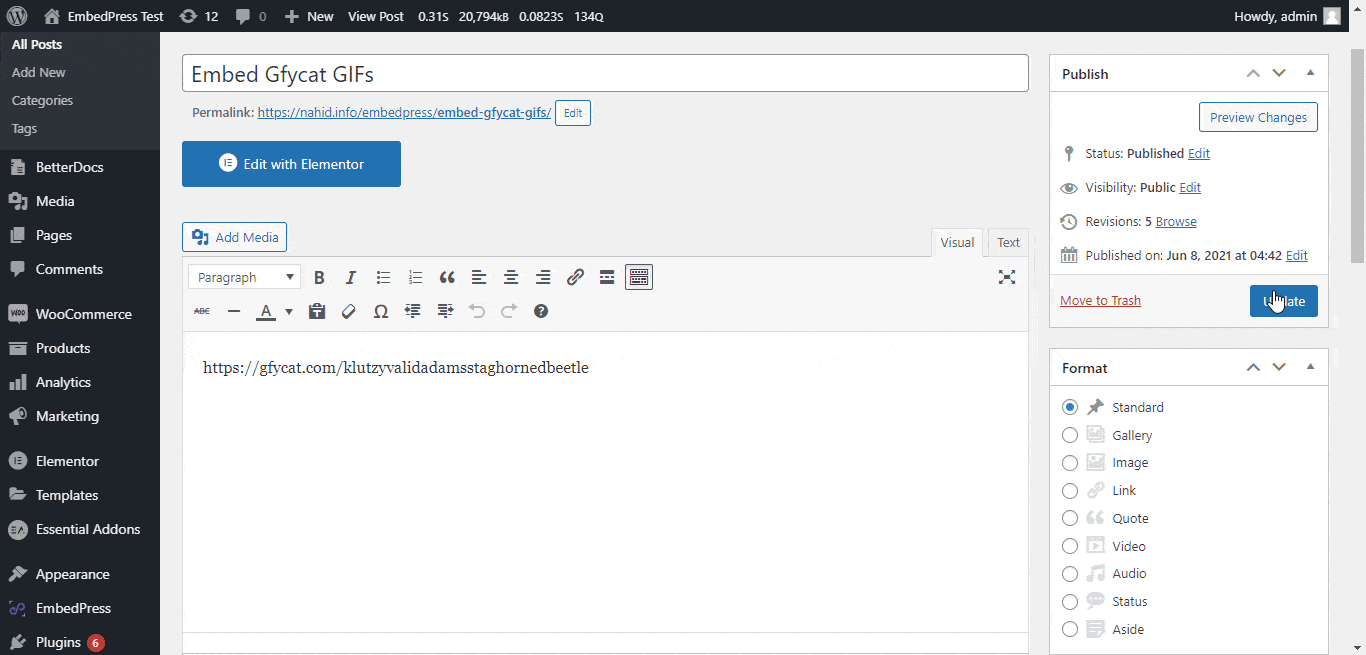Move the Format box up
Image resolution: width=1366 pixels, height=655 pixels.
pos(1253,367)
